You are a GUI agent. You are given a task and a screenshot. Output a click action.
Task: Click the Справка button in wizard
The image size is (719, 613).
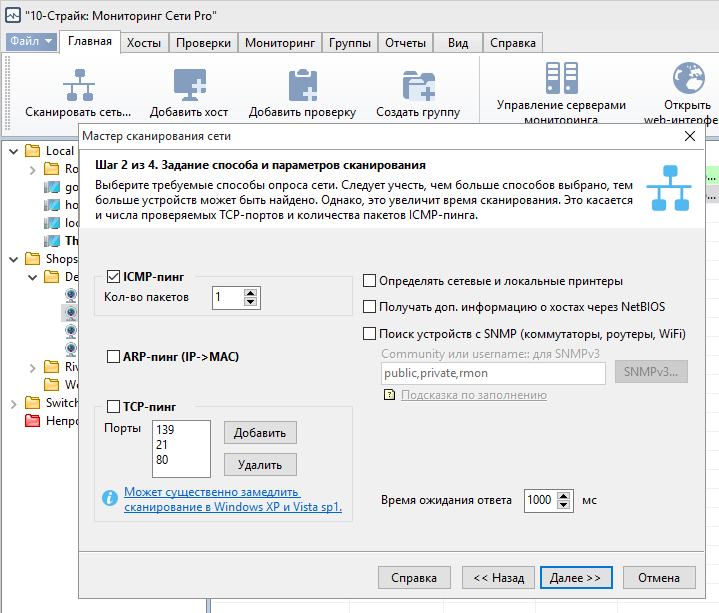tap(414, 578)
